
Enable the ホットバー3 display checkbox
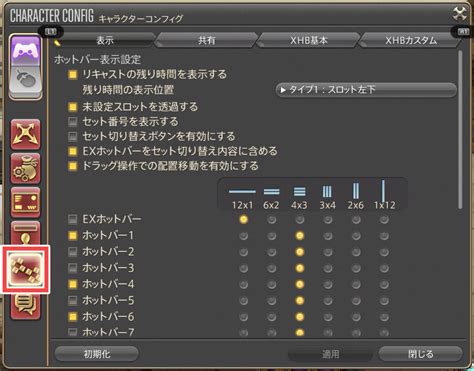[73, 268]
